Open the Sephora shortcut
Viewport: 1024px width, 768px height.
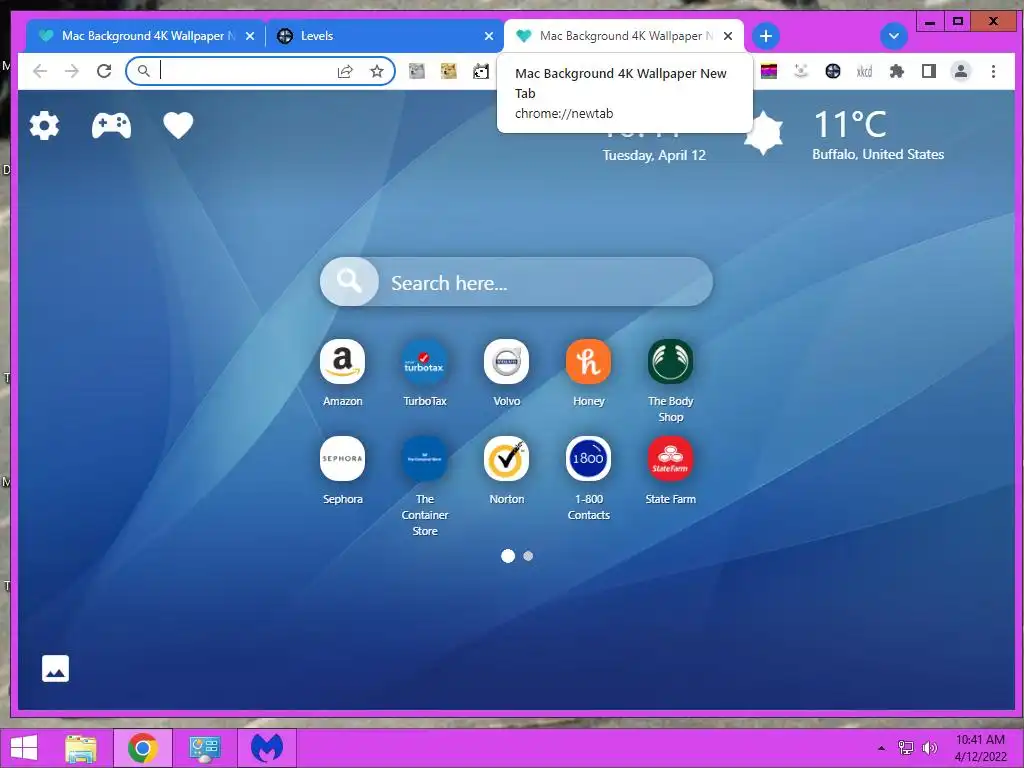point(342,458)
